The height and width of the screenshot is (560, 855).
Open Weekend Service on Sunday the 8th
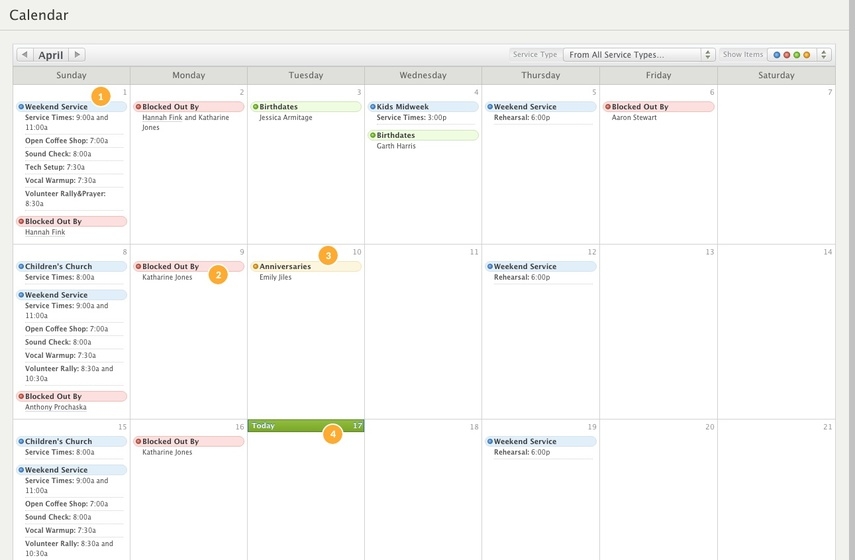click(71, 295)
